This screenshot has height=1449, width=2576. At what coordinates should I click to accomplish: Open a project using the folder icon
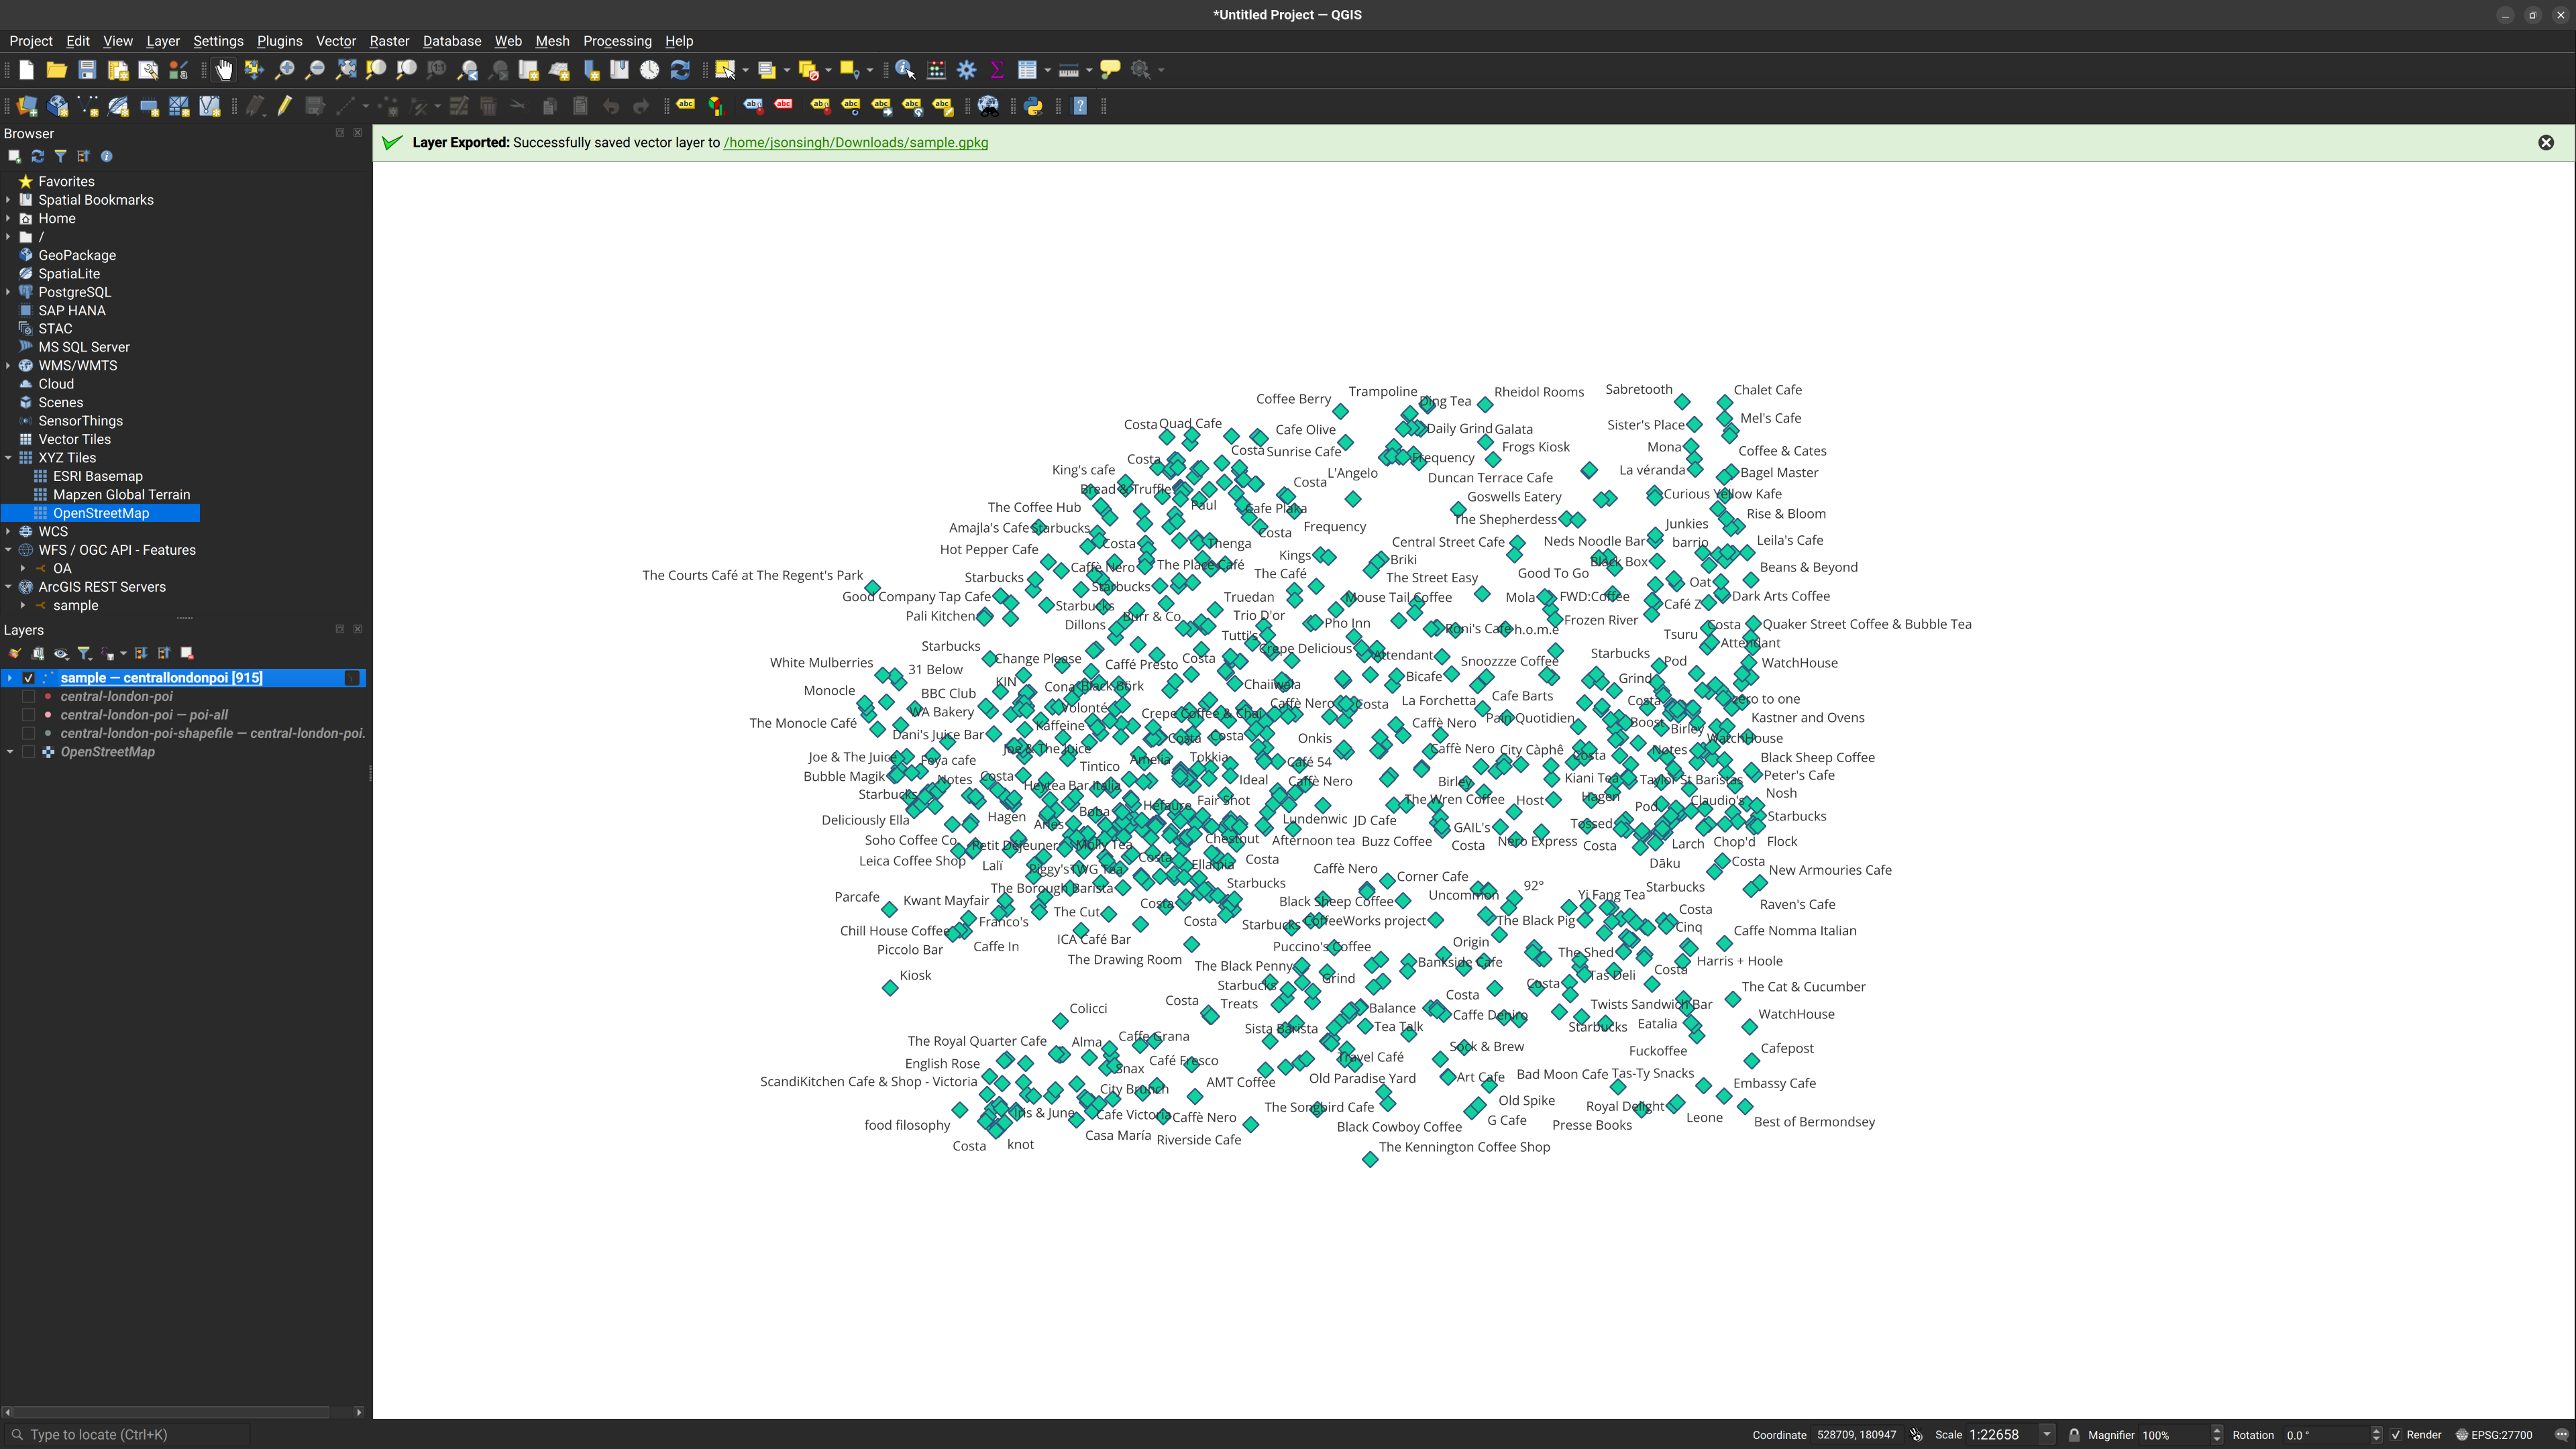tap(56, 70)
